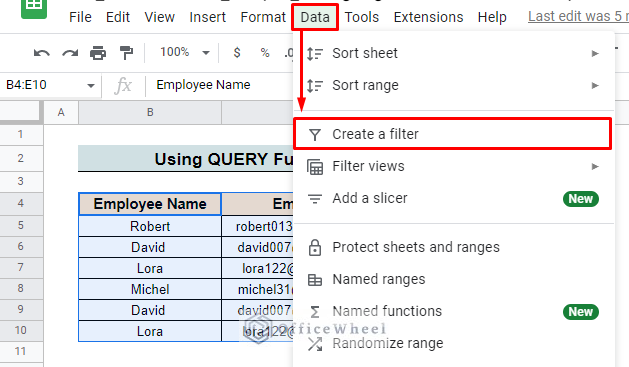Apply percent format with % icon
Screen dimensions: 629x367
(265, 53)
